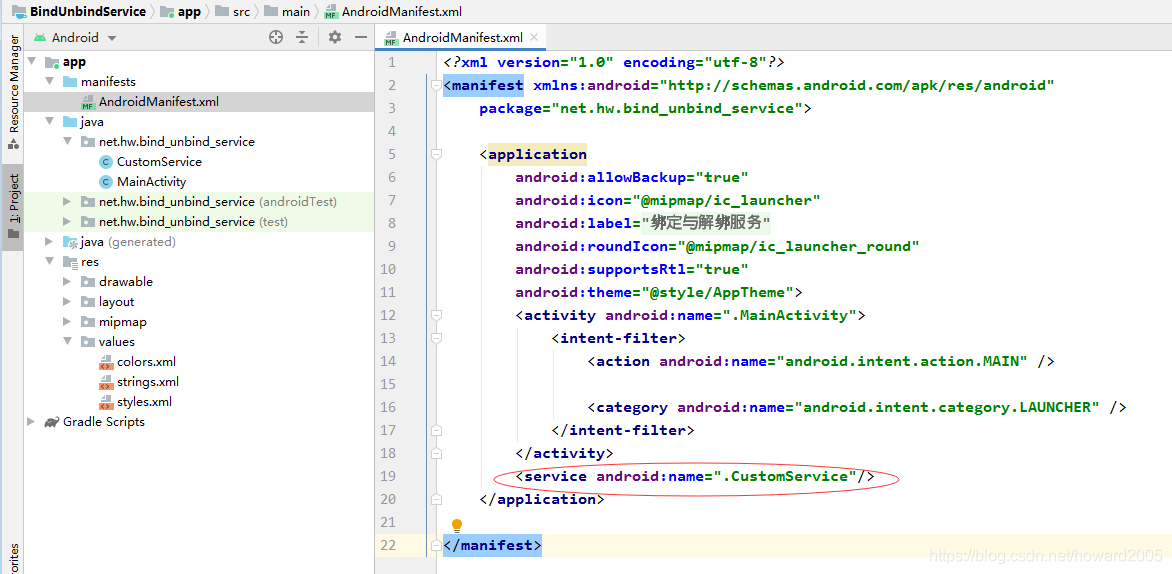Hide the Project panel with minus icon
The width and height of the screenshot is (1172, 574).
(x=360, y=37)
